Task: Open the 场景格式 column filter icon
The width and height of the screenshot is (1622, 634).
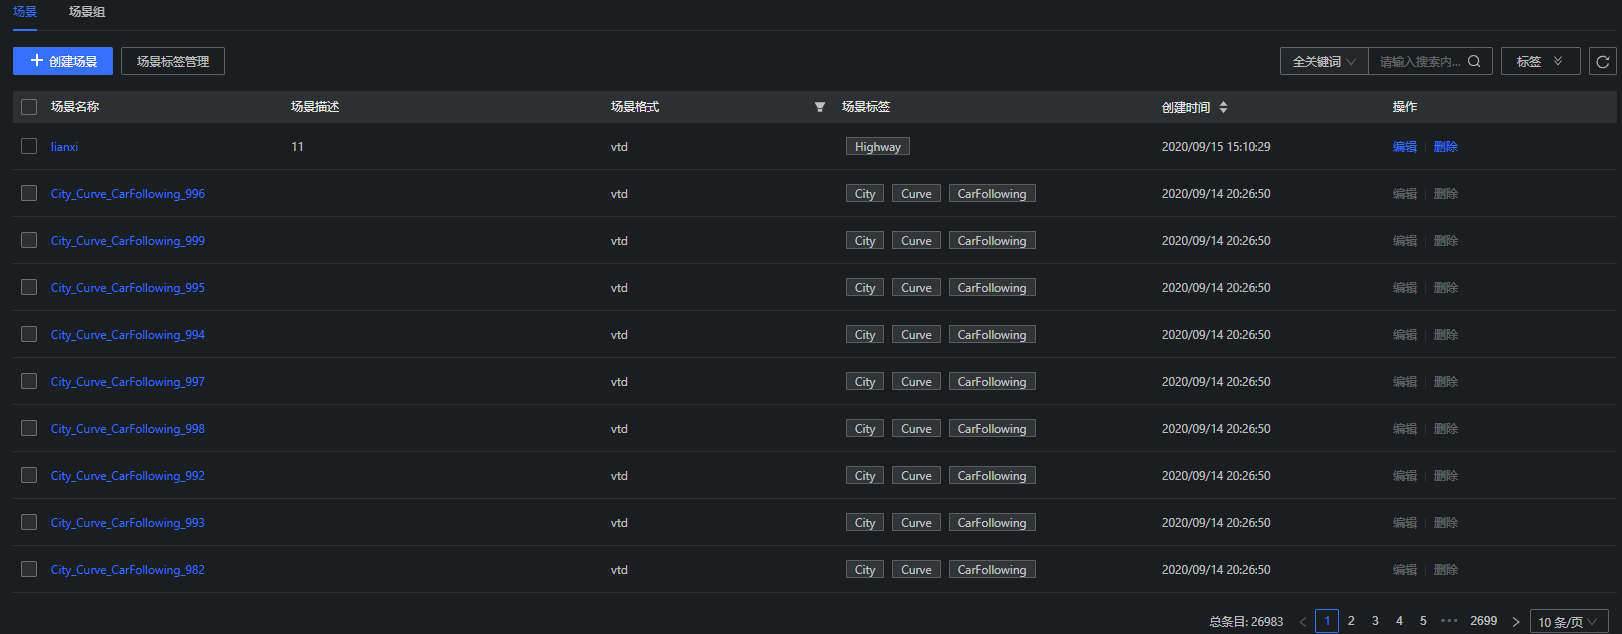Action: (820, 107)
